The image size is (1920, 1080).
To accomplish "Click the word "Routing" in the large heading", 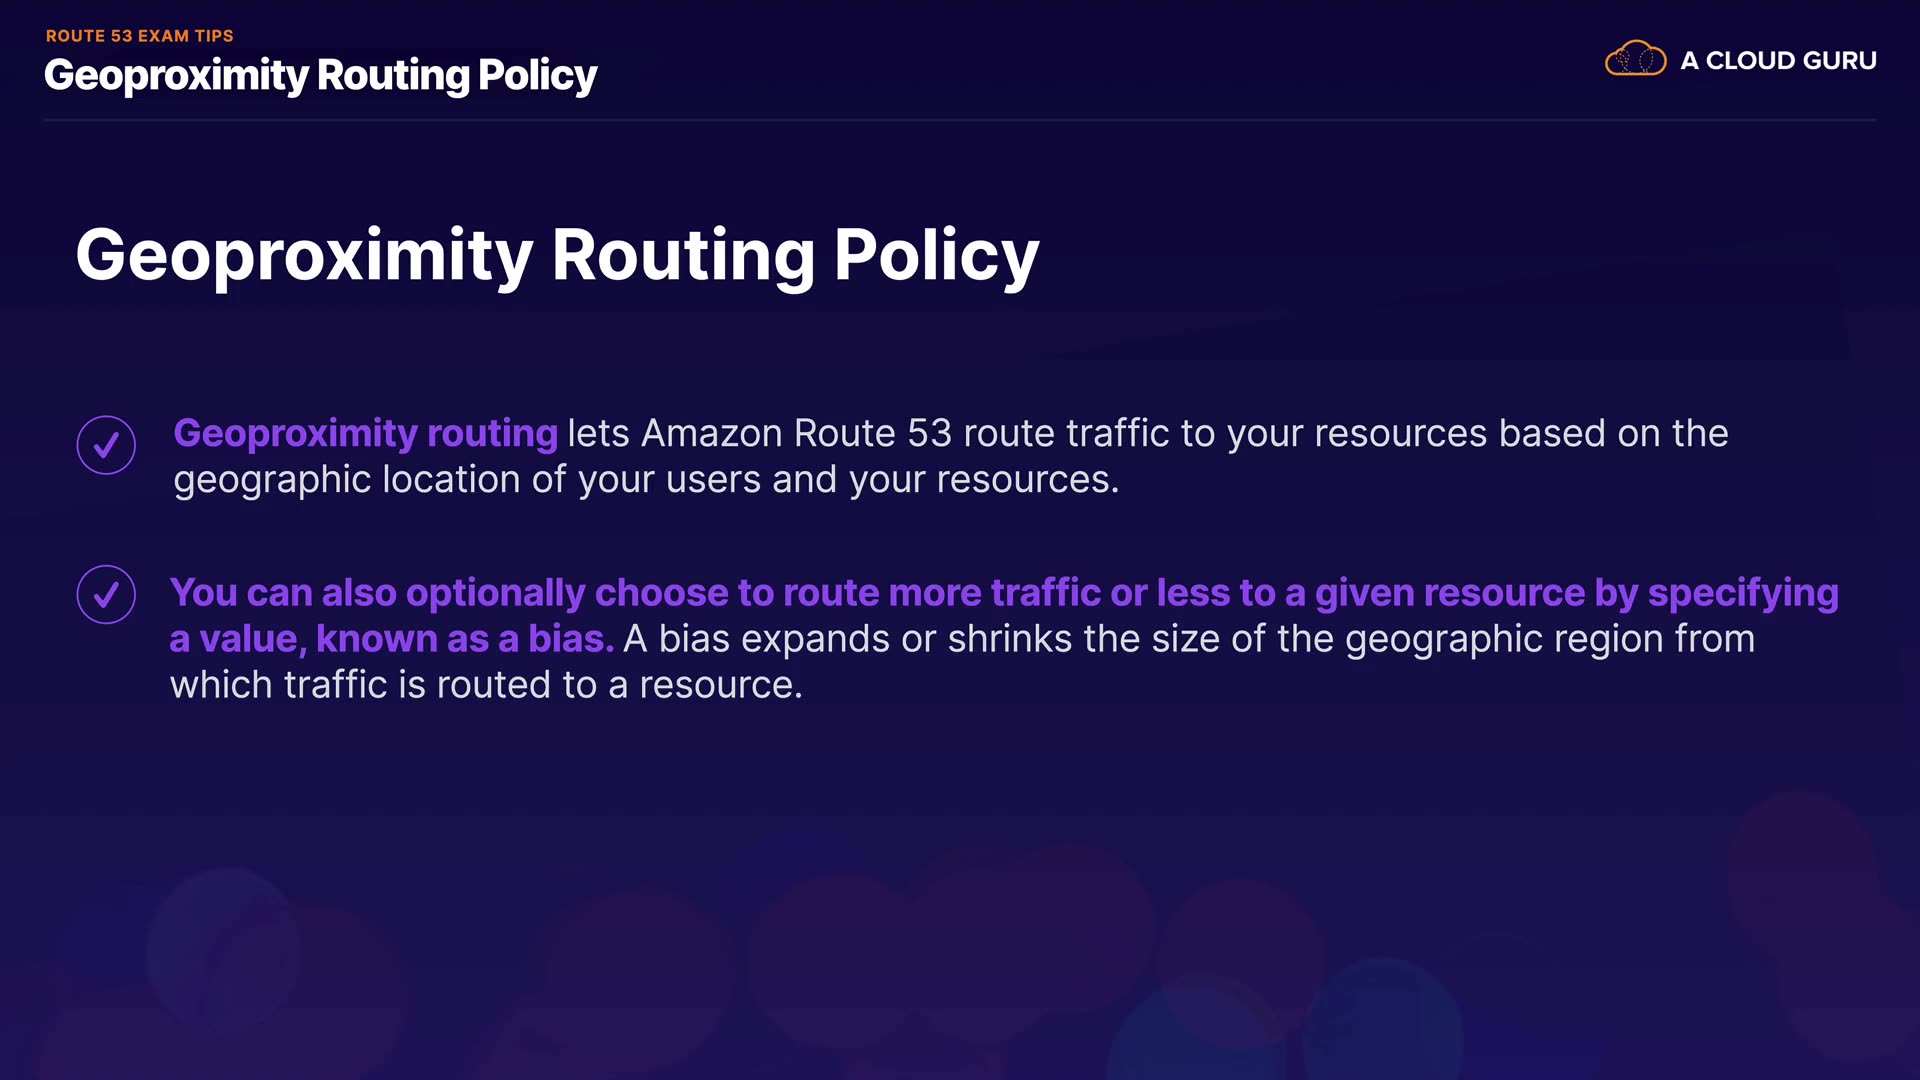I will [683, 256].
